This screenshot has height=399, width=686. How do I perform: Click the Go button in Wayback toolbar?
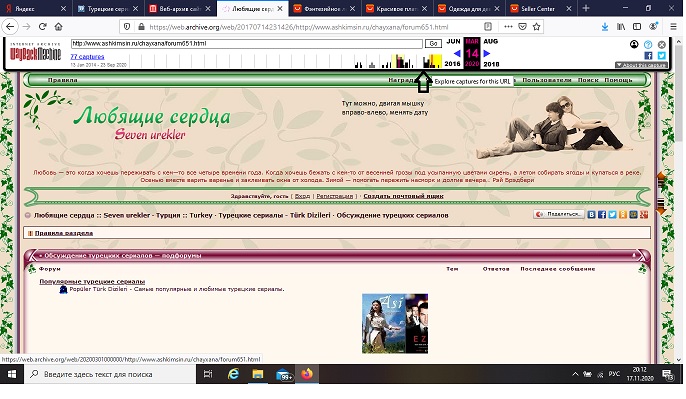(433, 44)
